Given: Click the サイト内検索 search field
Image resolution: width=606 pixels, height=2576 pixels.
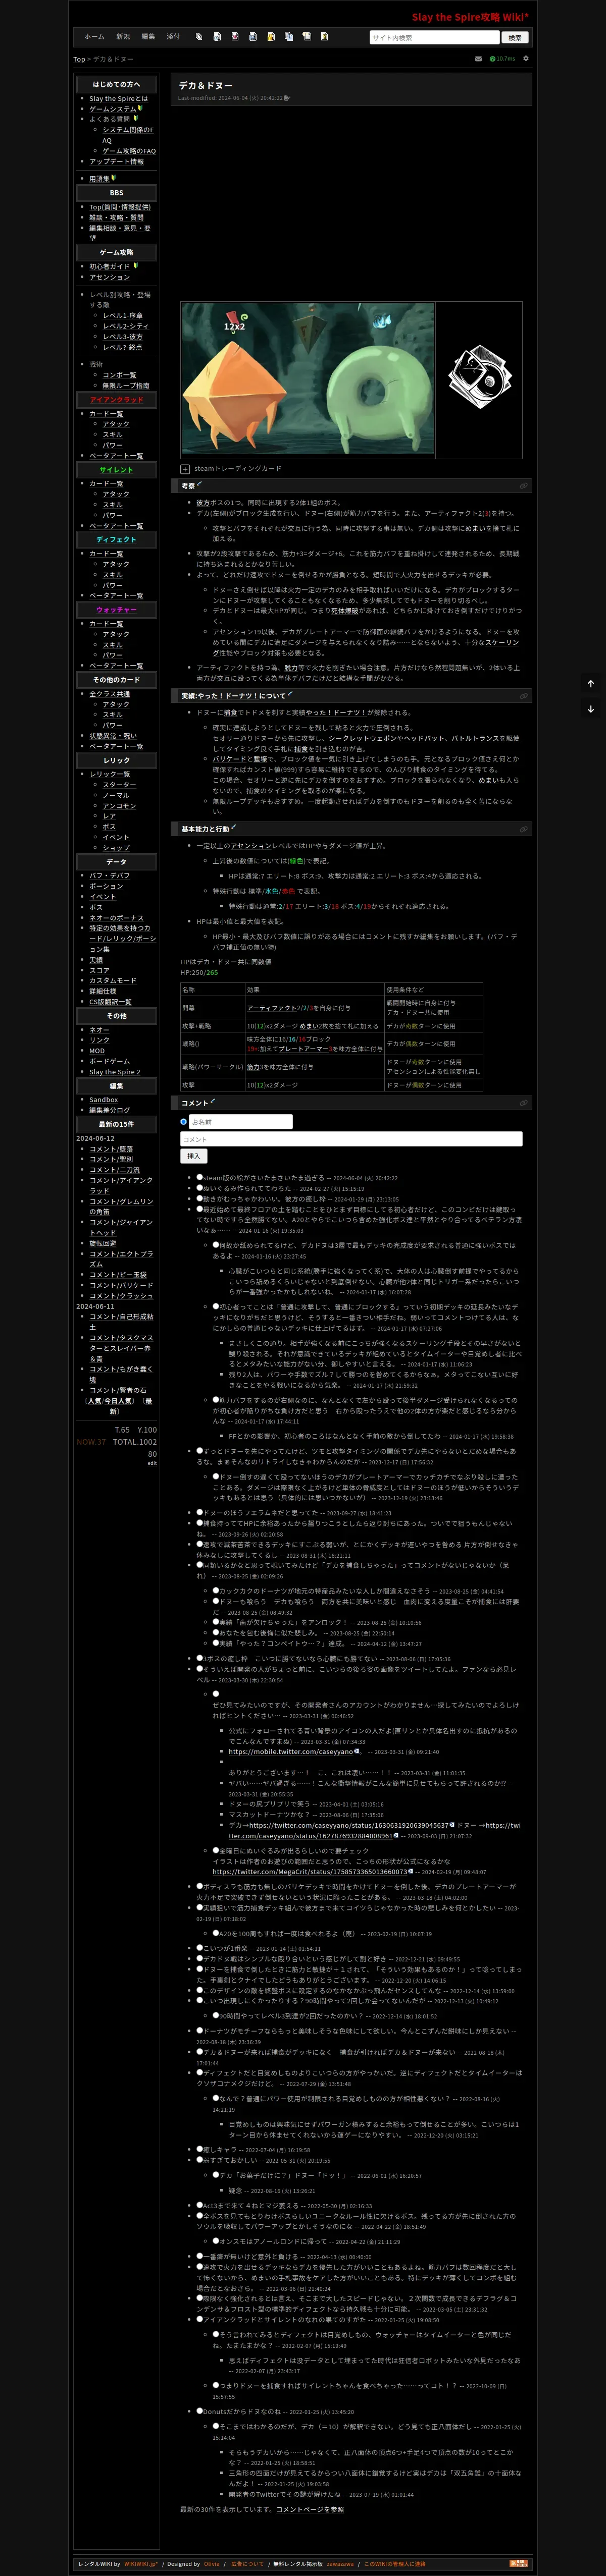Looking at the screenshot, I should 434,38.
